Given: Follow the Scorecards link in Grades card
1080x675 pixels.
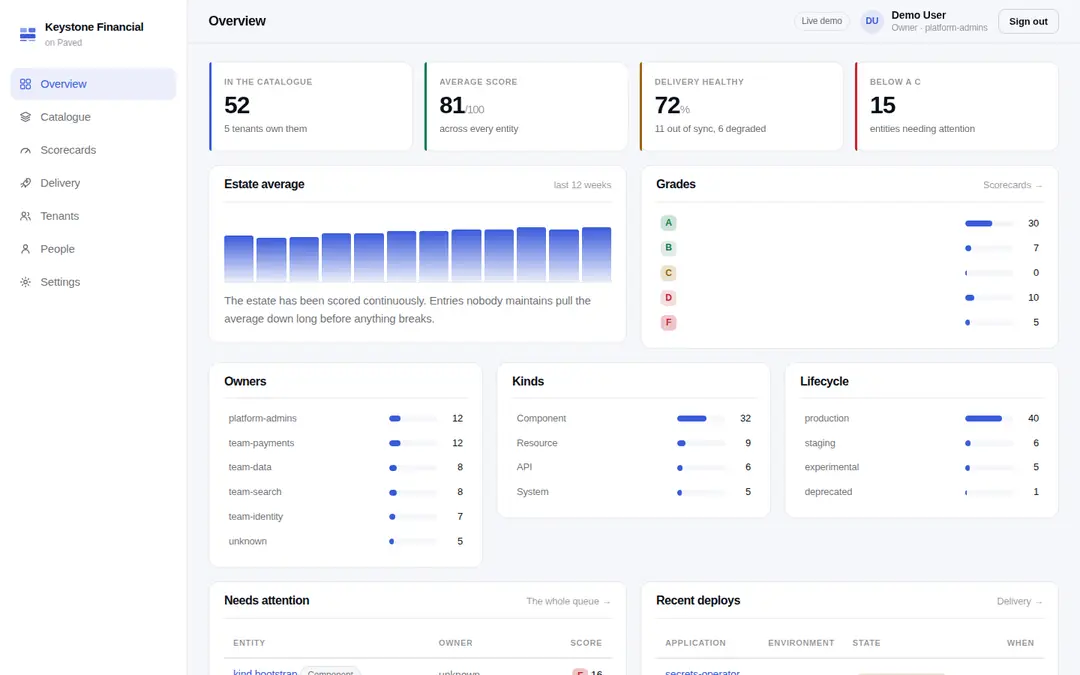Looking at the screenshot, I should pos(1012,185).
